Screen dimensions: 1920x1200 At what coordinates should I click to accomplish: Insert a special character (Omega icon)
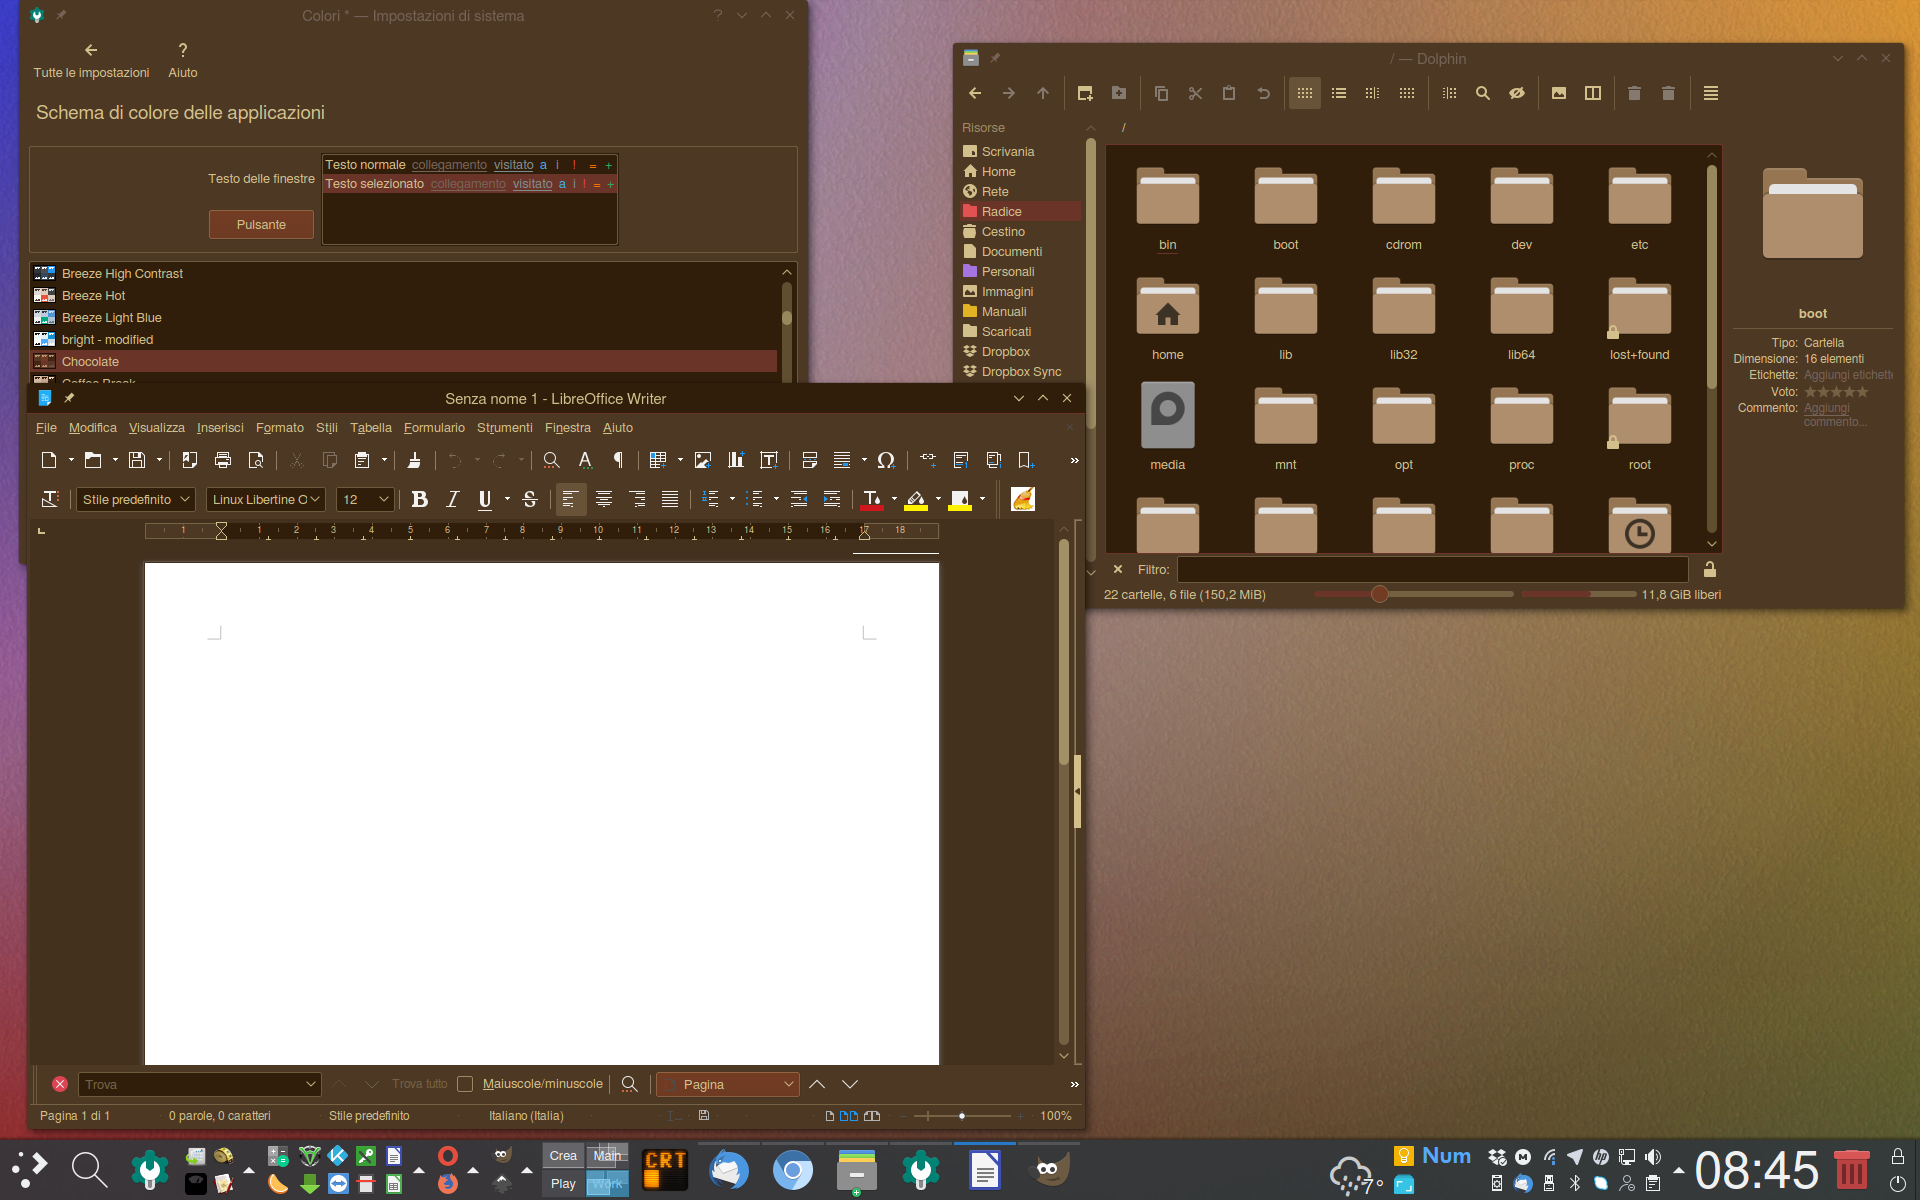pos(886,460)
